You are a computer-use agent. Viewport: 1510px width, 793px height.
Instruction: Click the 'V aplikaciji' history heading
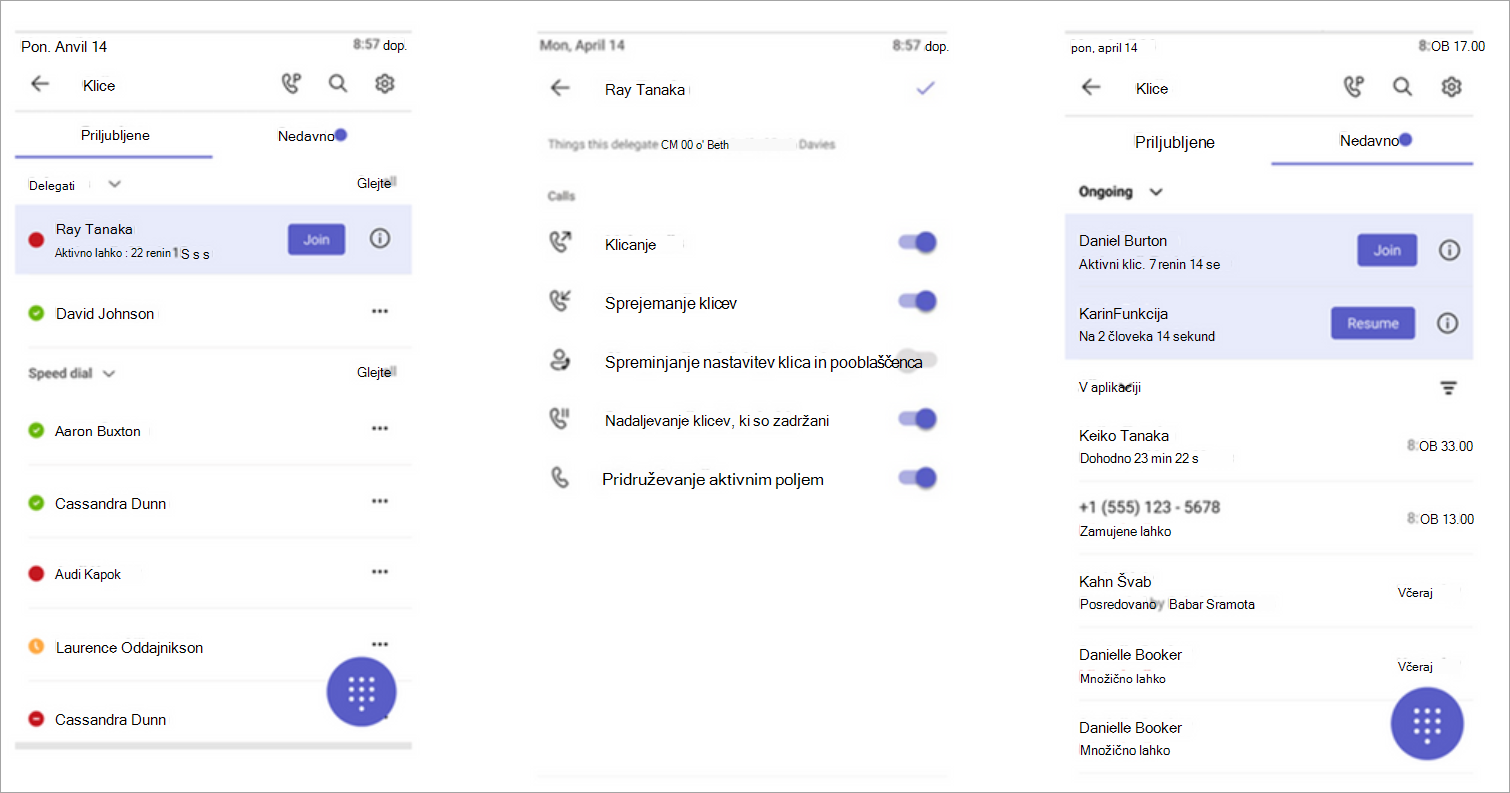pyautogui.click(x=1108, y=387)
